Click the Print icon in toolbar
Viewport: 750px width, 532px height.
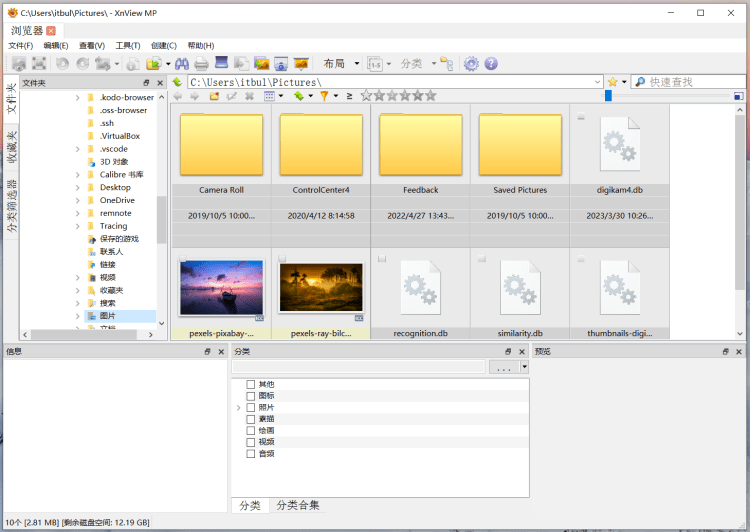point(201,64)
